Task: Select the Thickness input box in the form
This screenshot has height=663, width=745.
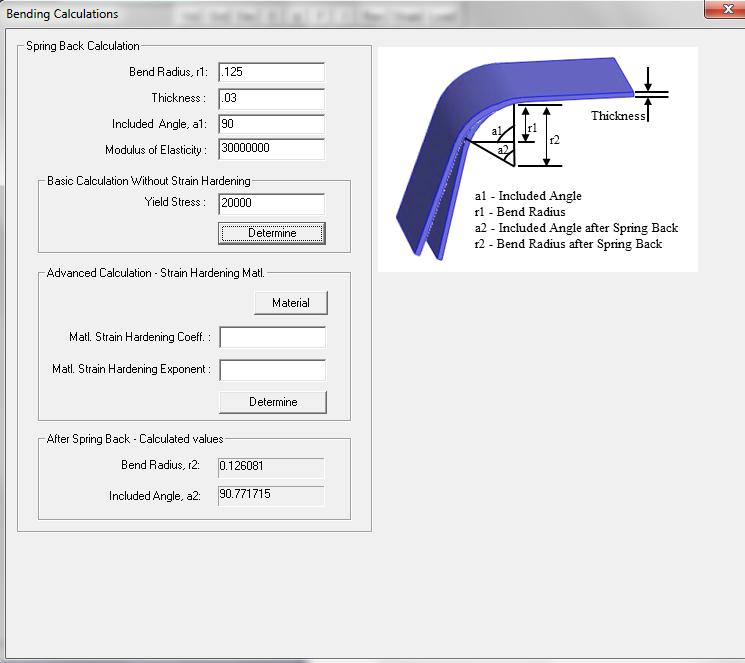Action: [271, 99]
